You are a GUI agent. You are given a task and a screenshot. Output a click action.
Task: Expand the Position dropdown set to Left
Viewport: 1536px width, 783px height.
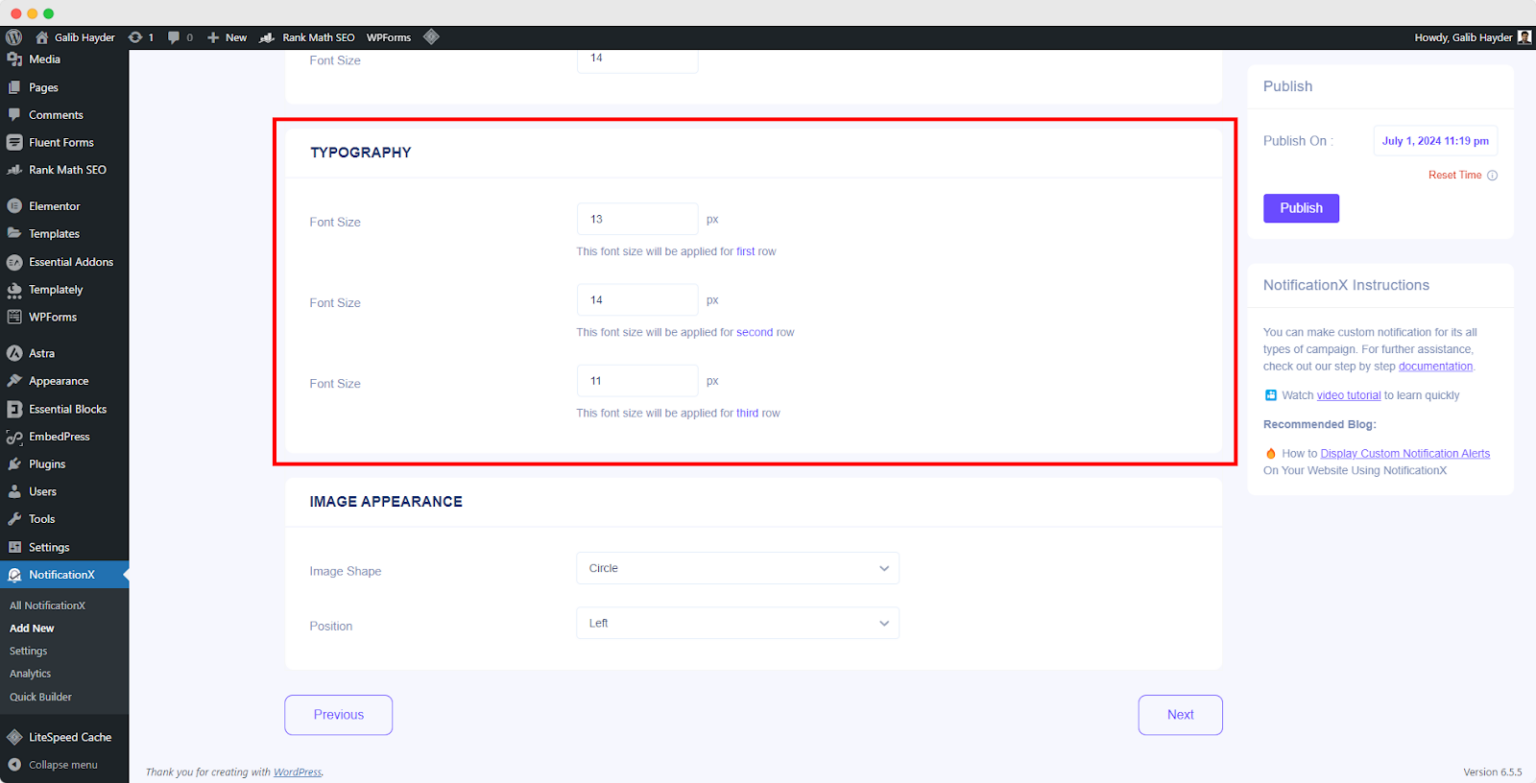tap(737, 622)
